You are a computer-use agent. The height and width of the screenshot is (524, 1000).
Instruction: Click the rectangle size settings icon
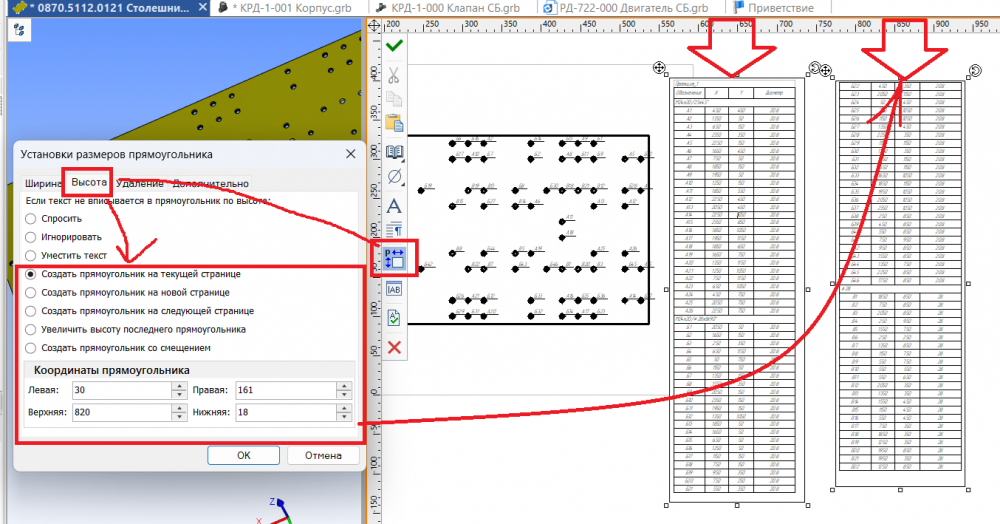pos(394,258)
